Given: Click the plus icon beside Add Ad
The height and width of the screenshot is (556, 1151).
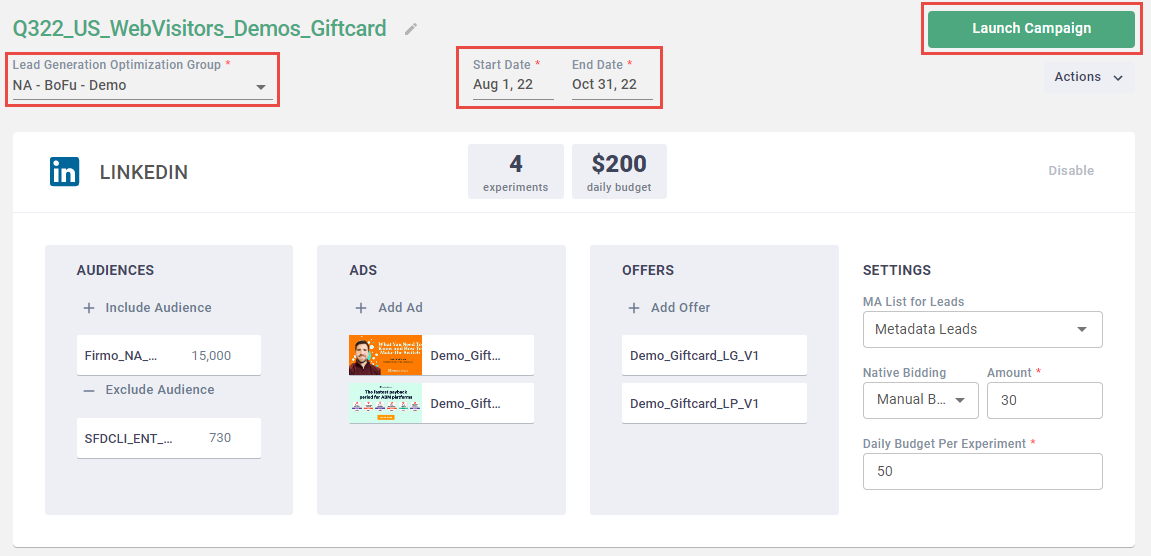Looking at the screenshot, I should 361,308.
